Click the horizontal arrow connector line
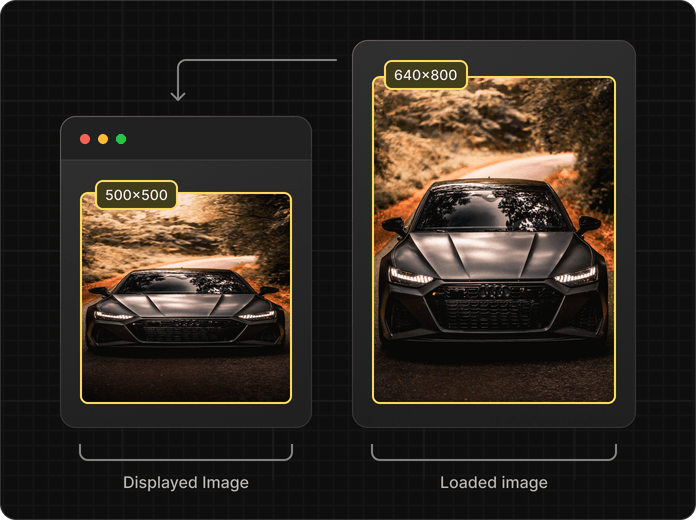Screen dimensions: 696x520 pos(260,61)
